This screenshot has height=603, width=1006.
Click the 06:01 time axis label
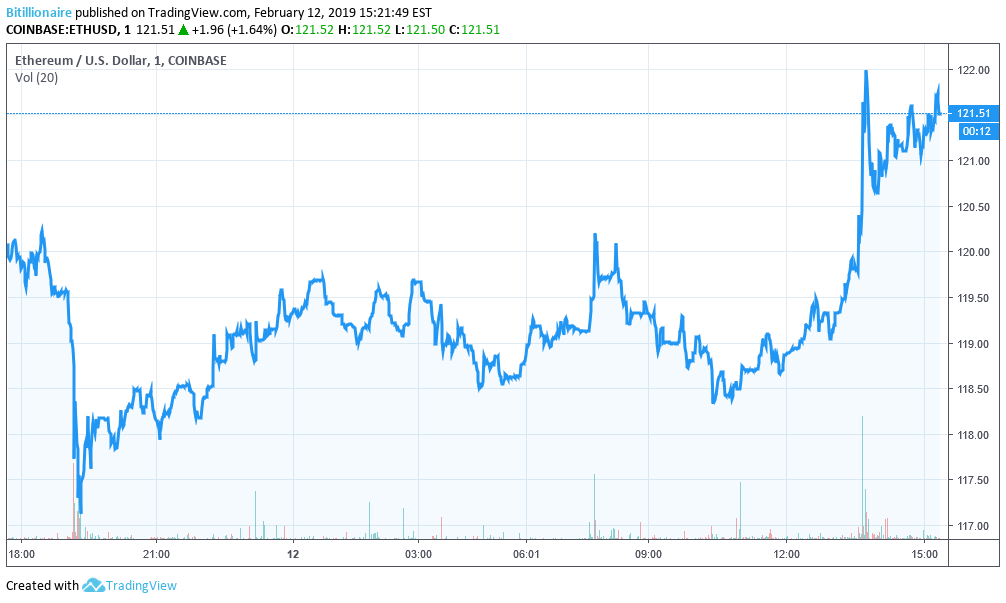[526, 553]
